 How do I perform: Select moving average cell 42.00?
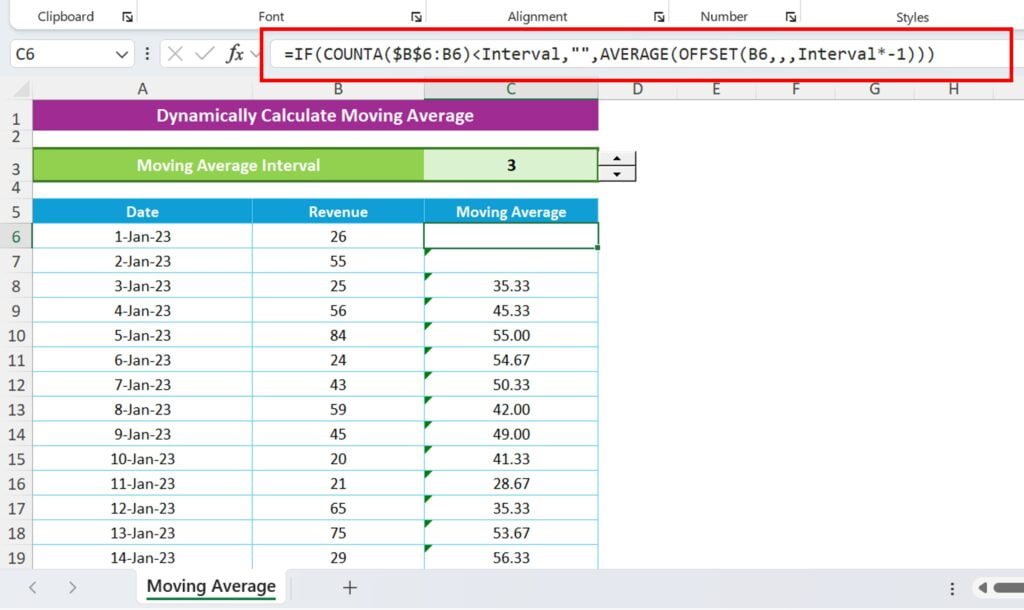click(x=511, y=409)
